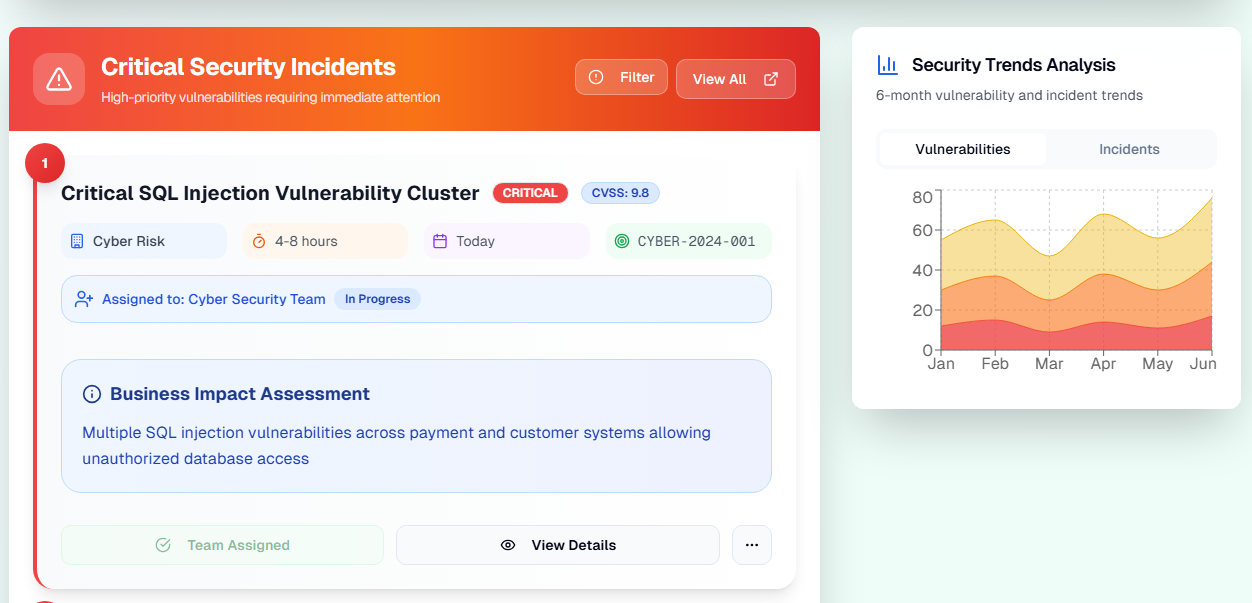Click the eye icon in View Details
The width and height of the screenshot is (1252, 603).
(x=508, y=545)
